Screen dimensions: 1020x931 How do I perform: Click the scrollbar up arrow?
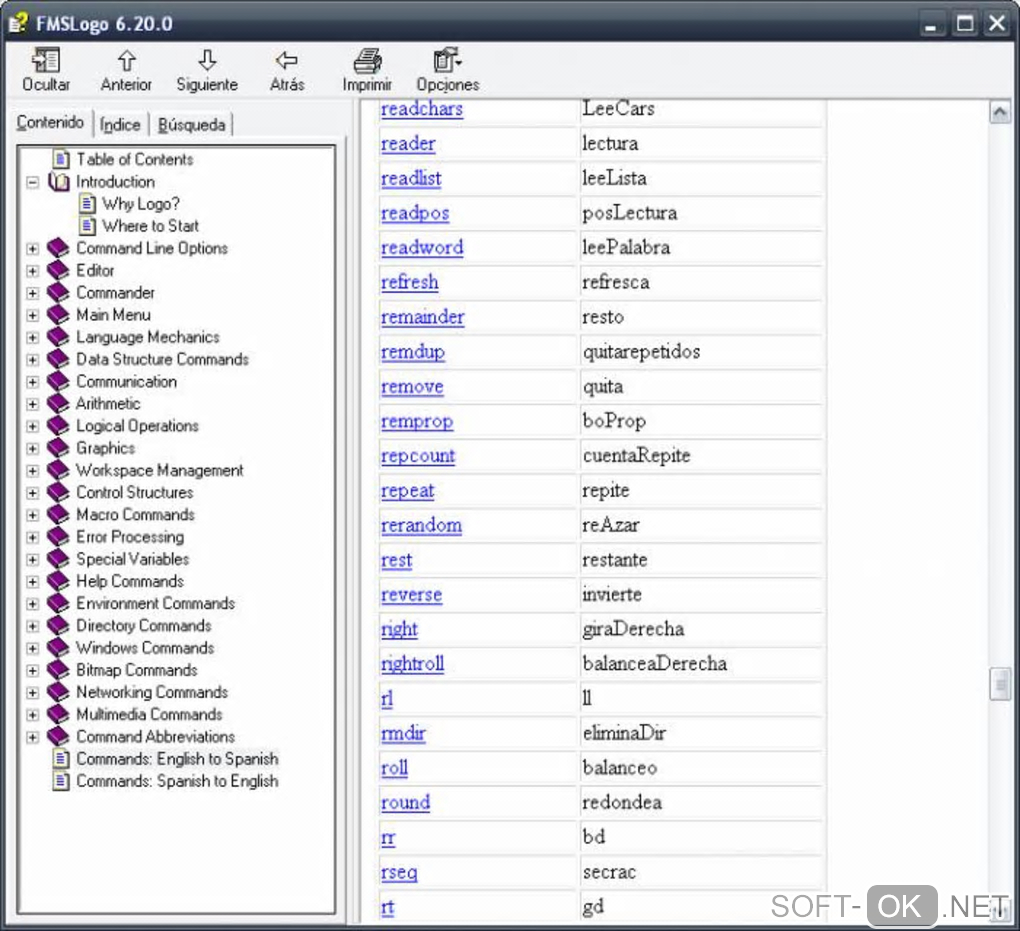point(1000,113)
